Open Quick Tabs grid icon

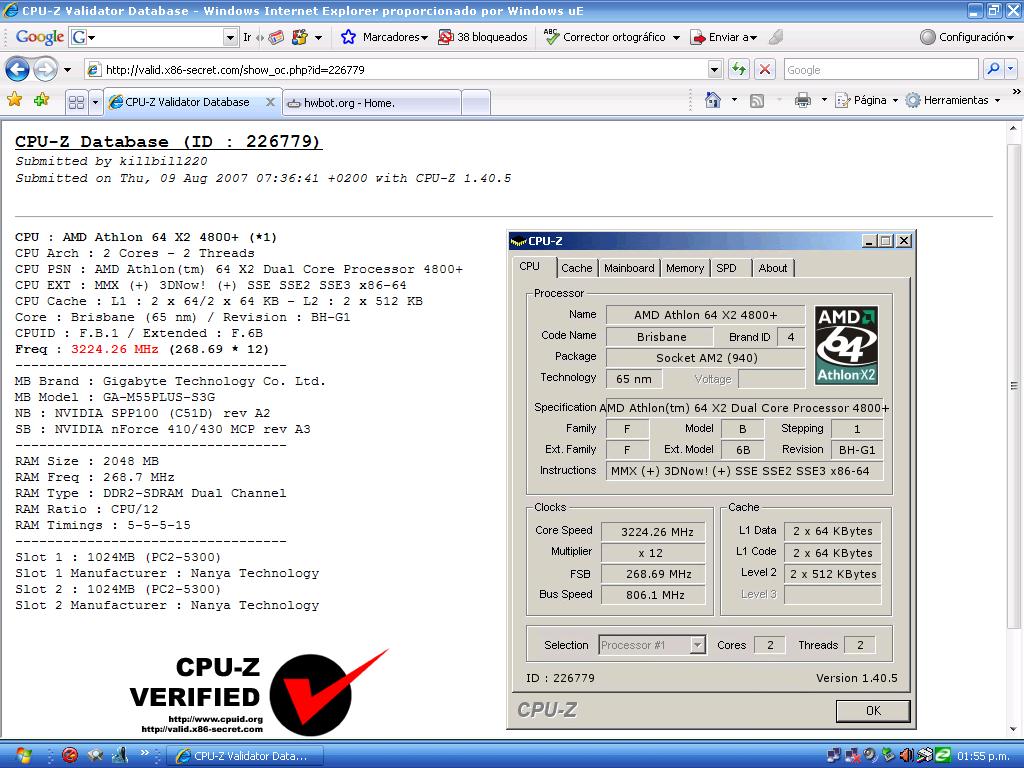76,102
